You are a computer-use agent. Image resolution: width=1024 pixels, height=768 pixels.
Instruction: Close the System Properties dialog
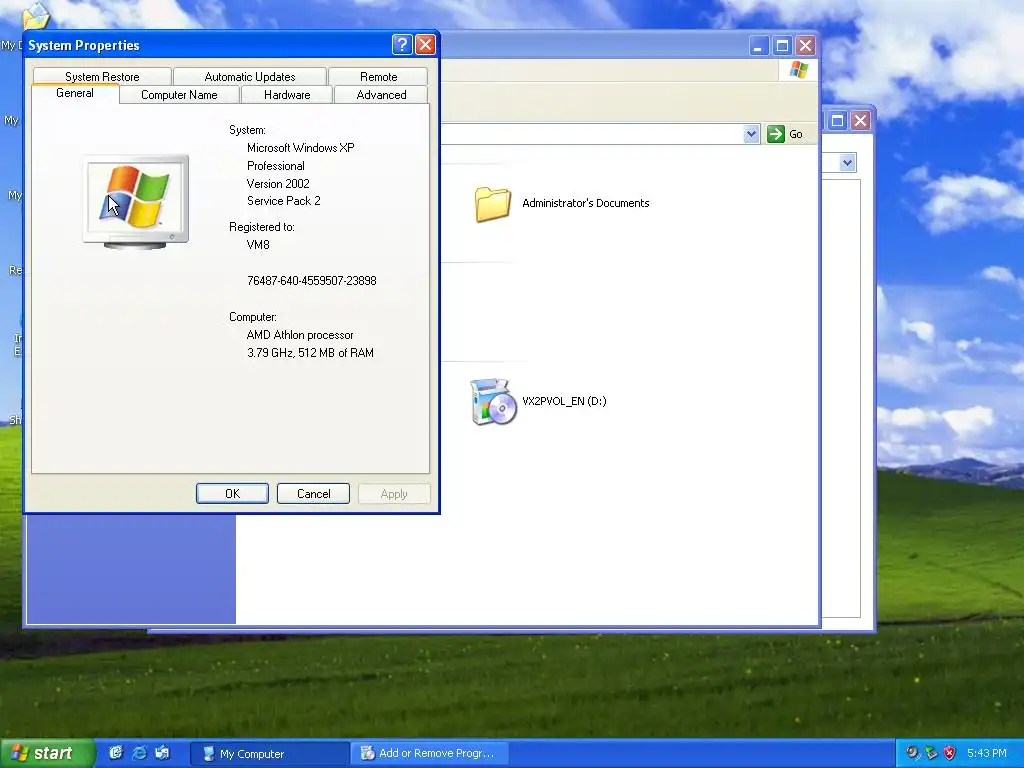(425, 44)
